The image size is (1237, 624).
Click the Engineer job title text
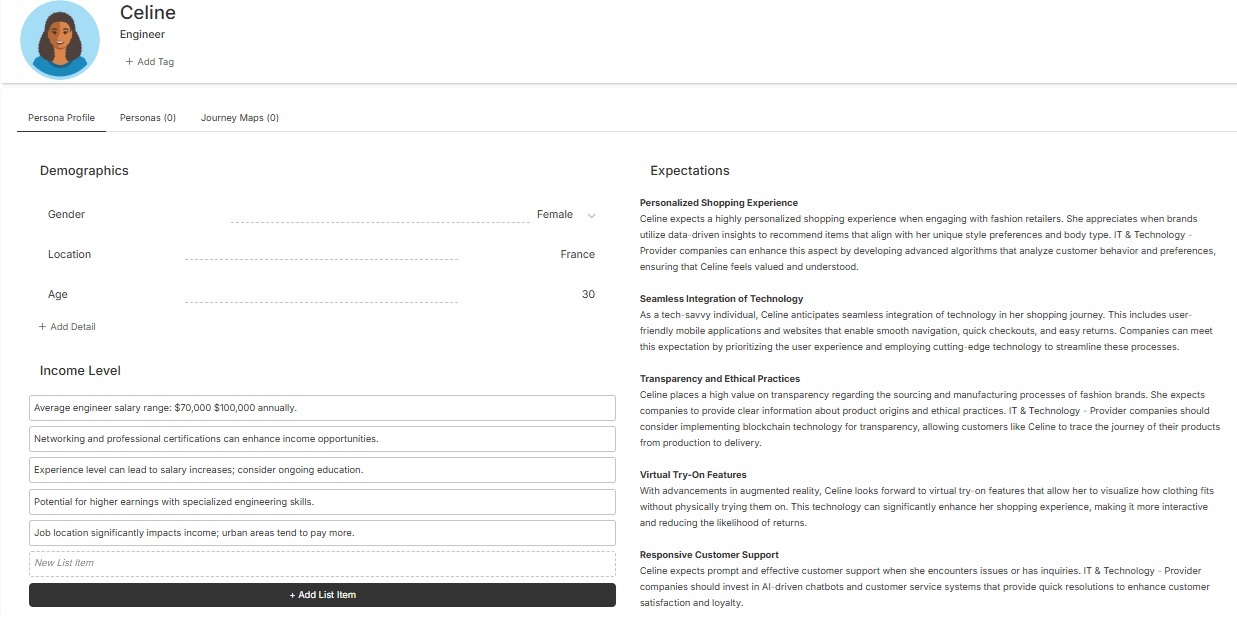tap(142, 35)
